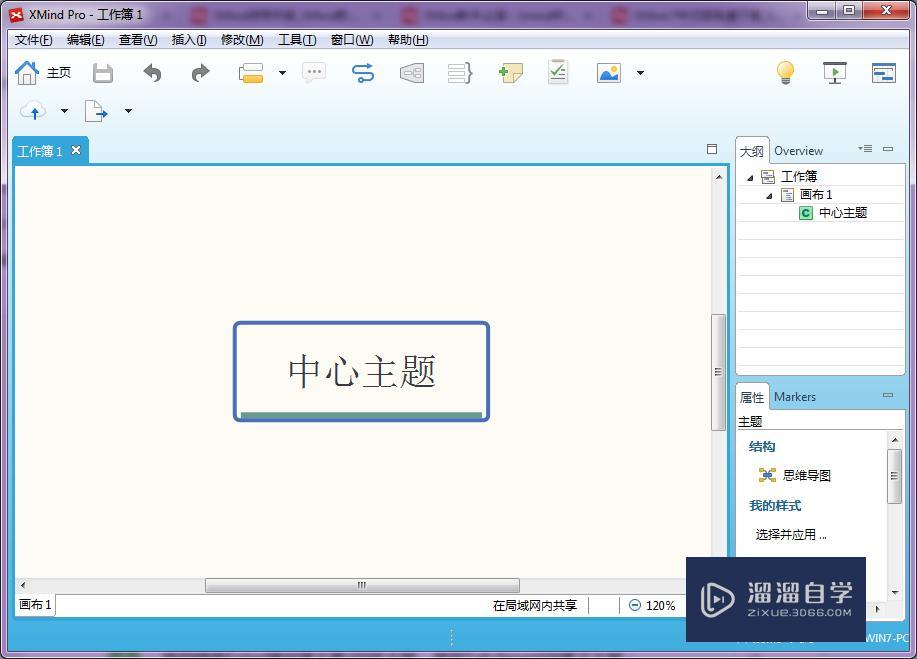This screenshot has height=659, width=917.
Task: Insert a topic using toolbar icon
Action: pyautogui.click(x=251, y=73)
